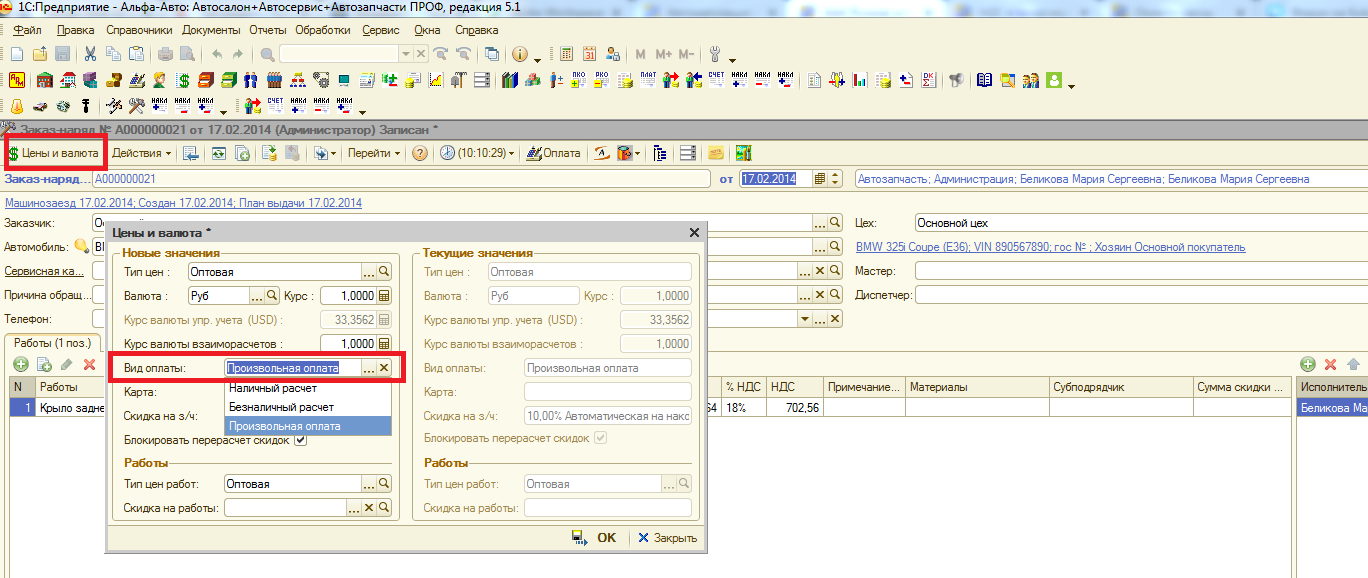Click the green dollar sign icon in second toolbar
This screenshot has width=1368, height=578.
pos(184,80)
